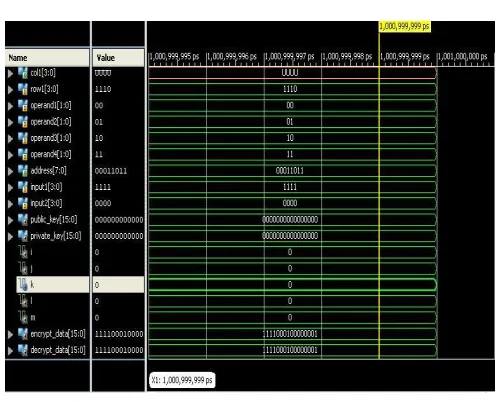Click the row1[3:0] bus signal icon
The width and height of the screenshot is (498, 402).
23,89
